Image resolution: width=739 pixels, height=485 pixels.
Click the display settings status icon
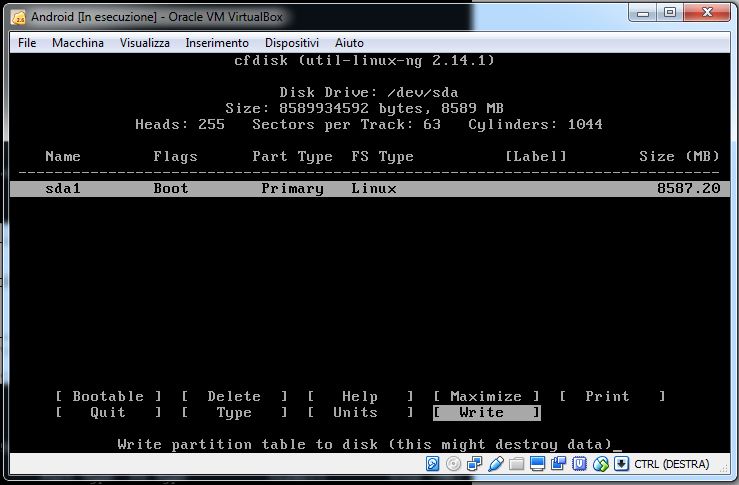(x=538, y=464)
